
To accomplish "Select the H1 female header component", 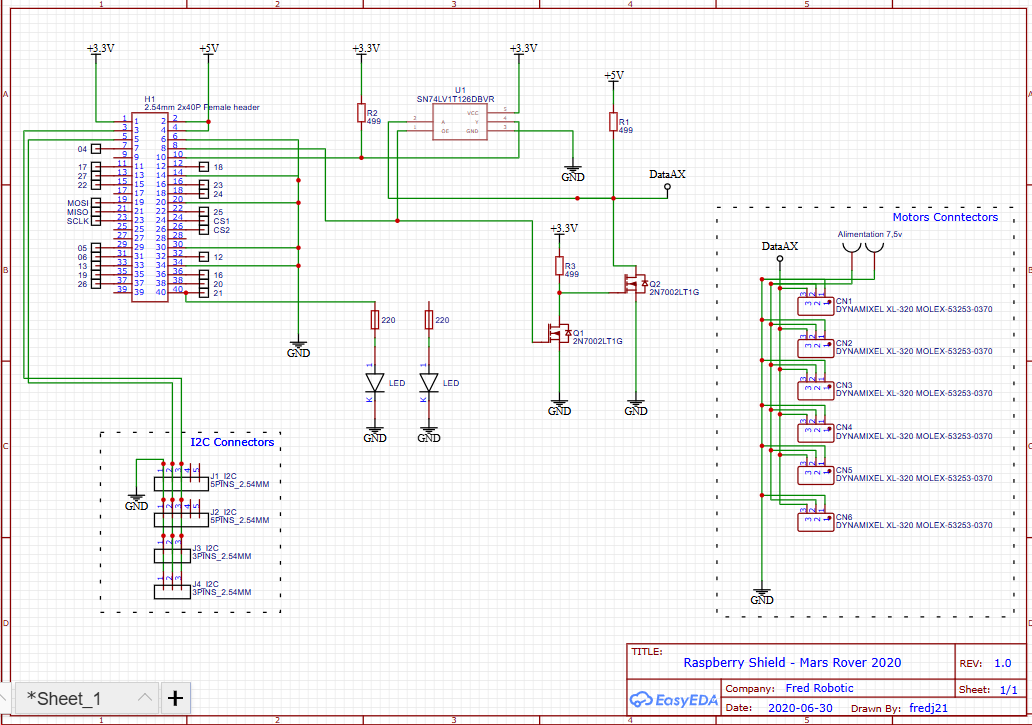I will tap(149, 207).
